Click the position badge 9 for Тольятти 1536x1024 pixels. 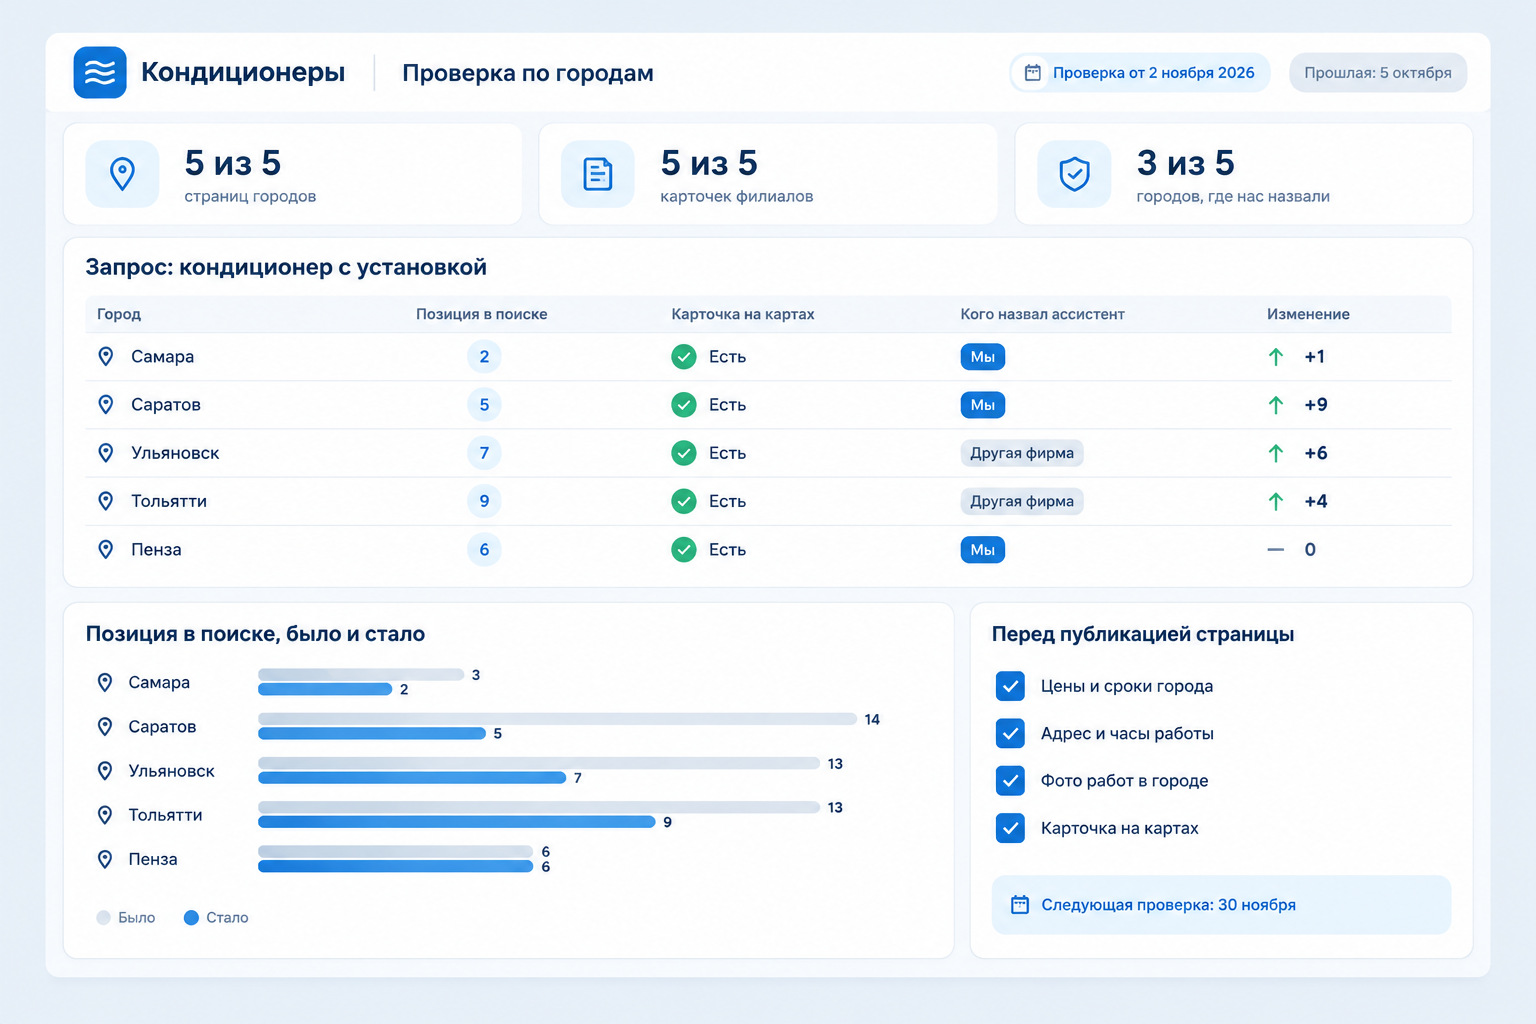coord(484,501)
